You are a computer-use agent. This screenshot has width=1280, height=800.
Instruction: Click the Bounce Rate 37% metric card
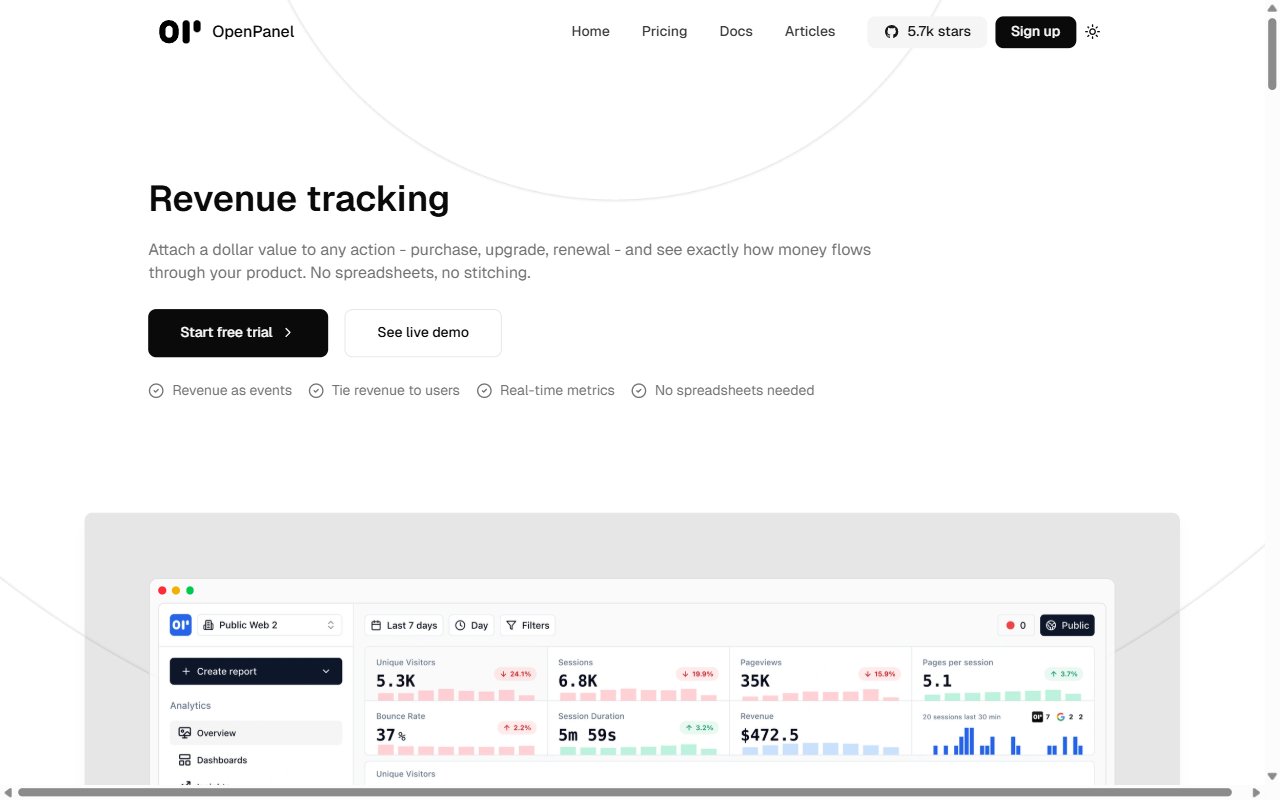456,728
